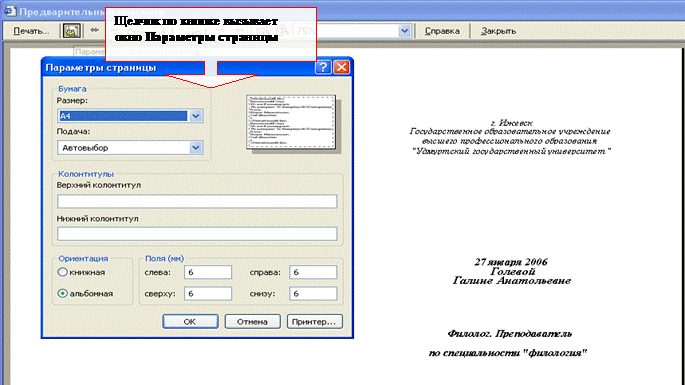Select the альбомная orientation radio button
The height and width of the screenshot is (385, 685).
coord(62,293)
